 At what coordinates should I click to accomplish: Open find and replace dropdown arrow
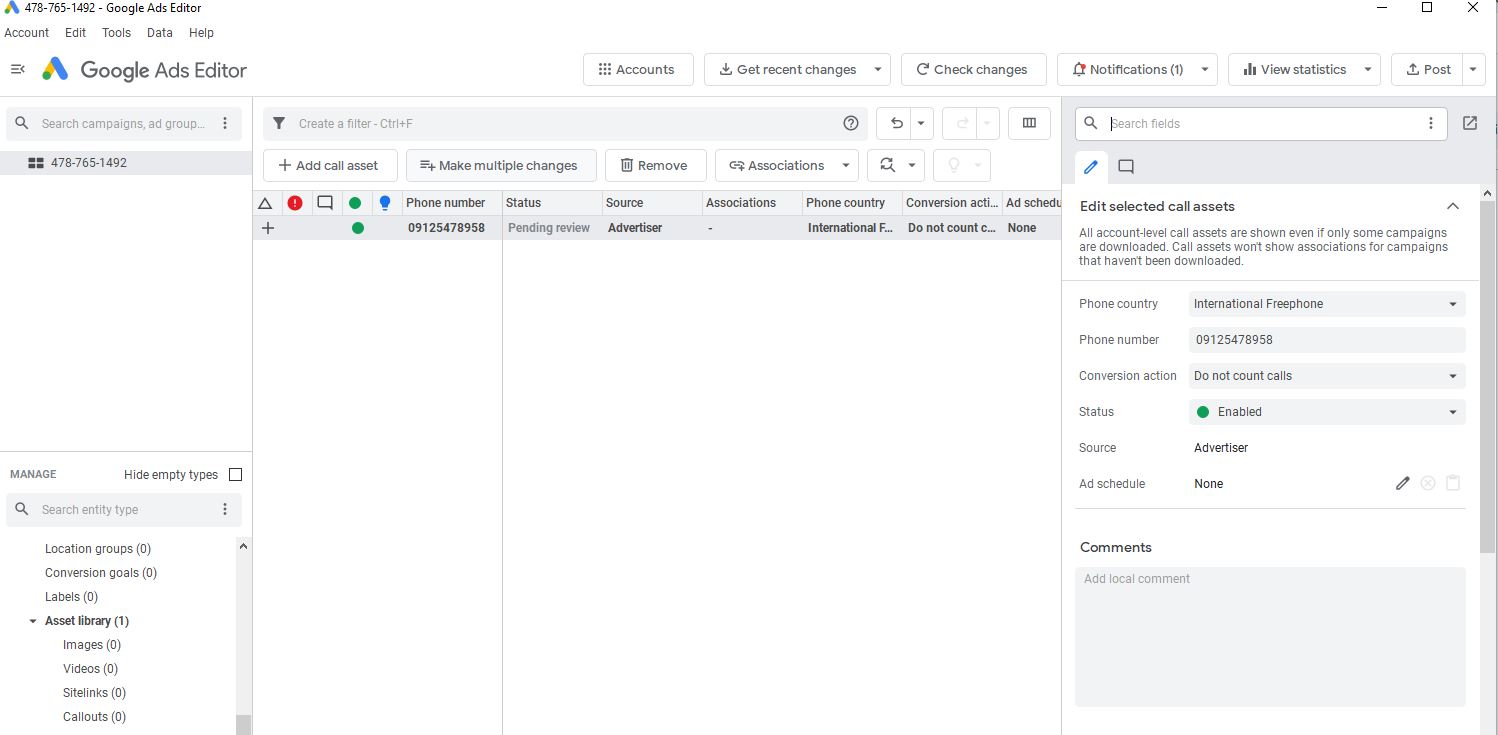[x=911, y=165]
